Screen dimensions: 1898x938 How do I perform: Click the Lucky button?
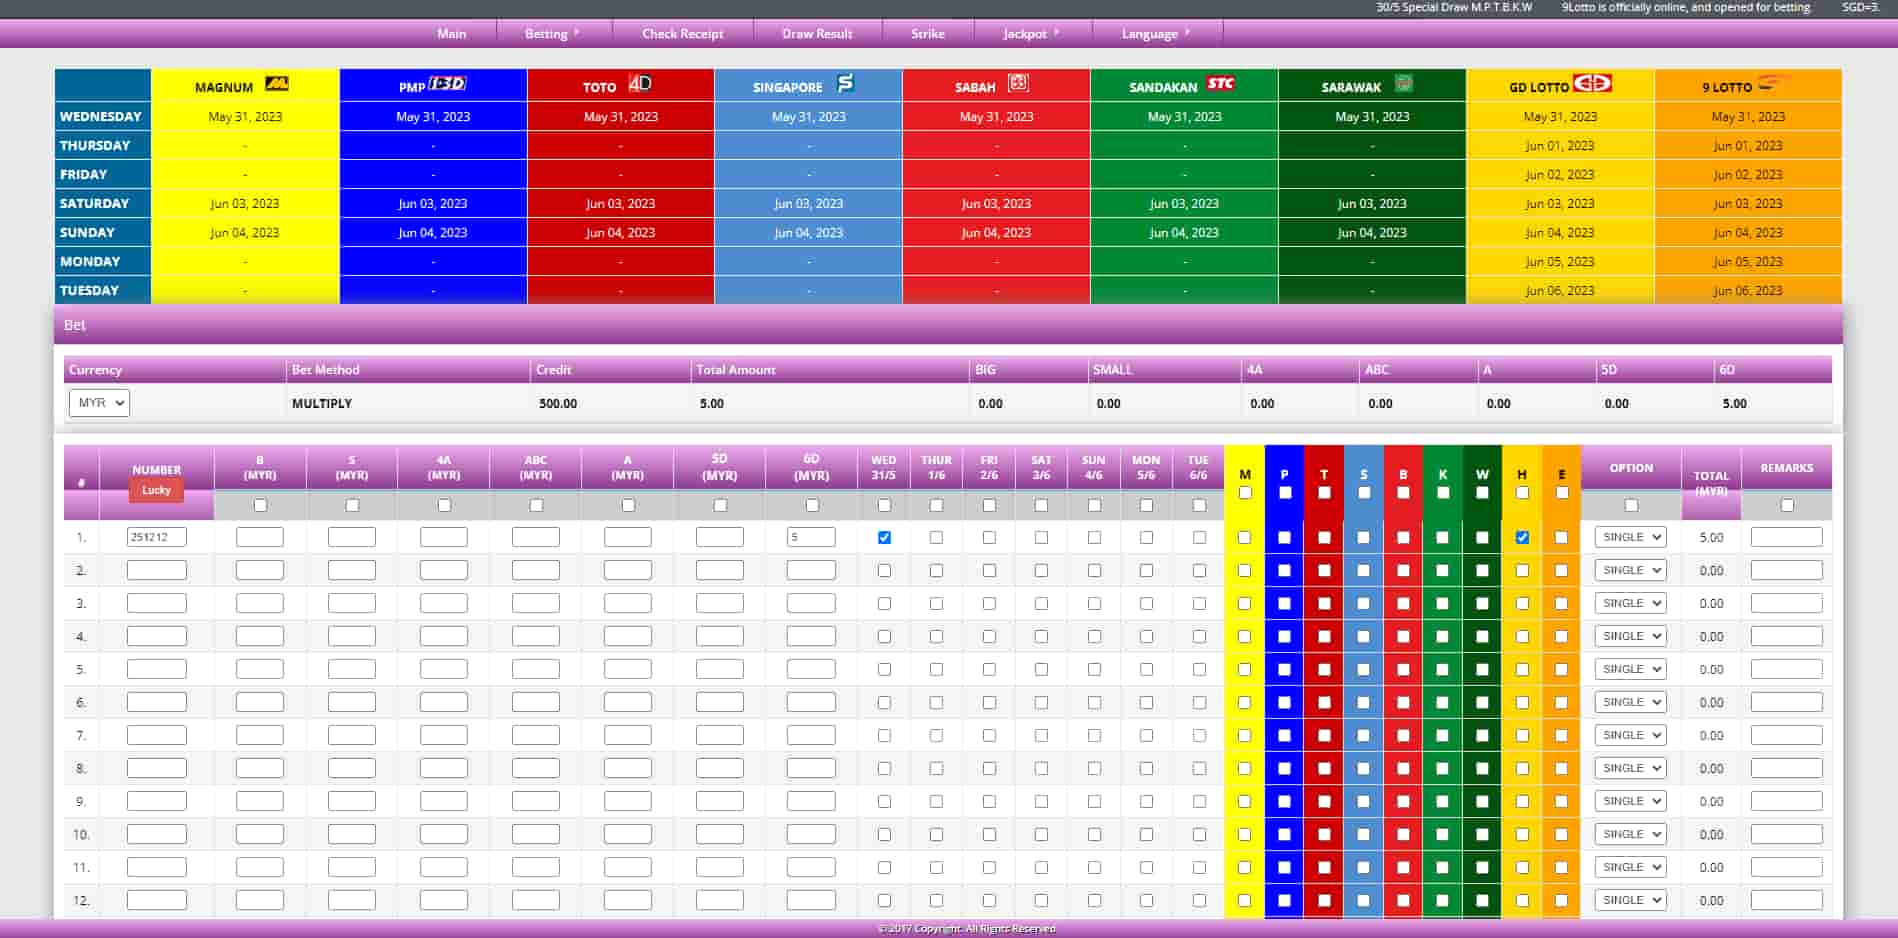pos(155,490)
